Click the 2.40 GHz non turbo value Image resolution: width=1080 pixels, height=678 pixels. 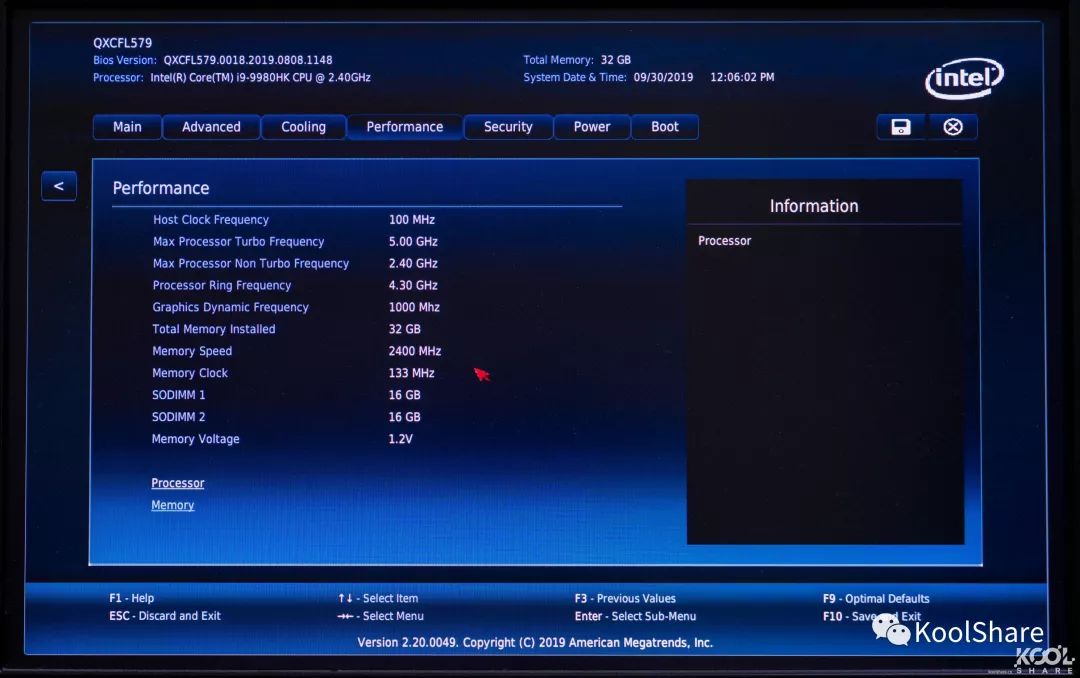(x=413, y=263)
